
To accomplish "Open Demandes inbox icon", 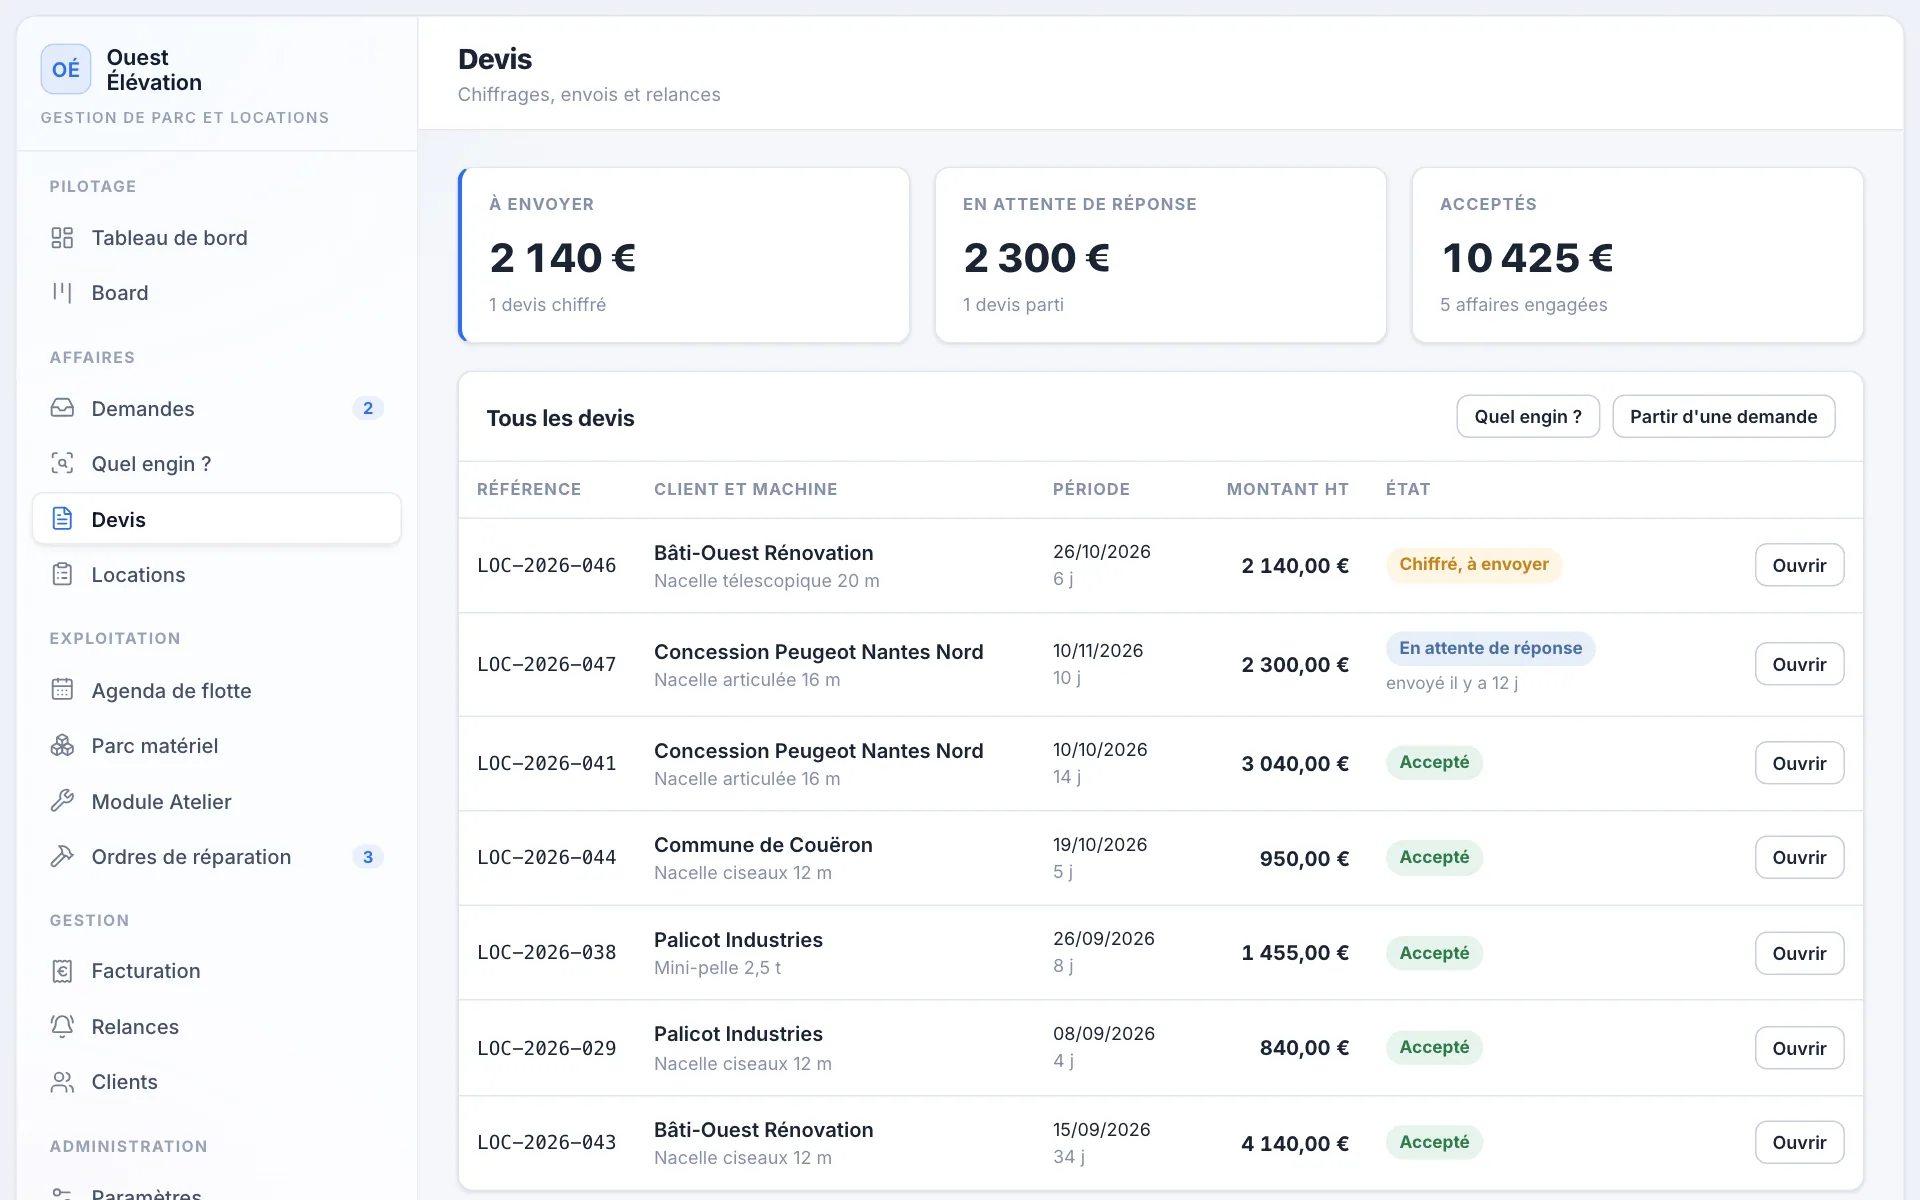I will [62, 408].
